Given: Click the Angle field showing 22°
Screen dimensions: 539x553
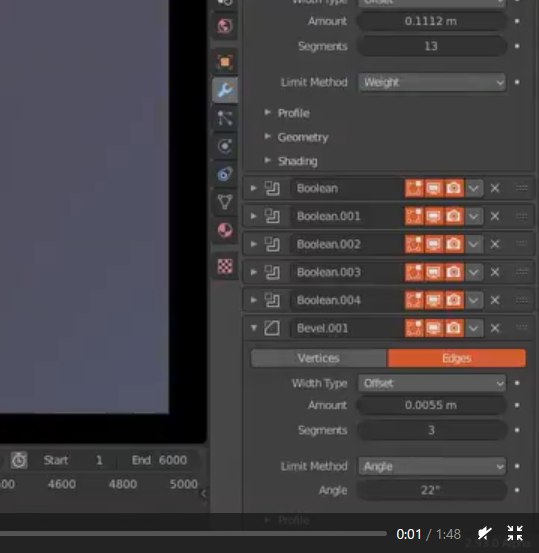Looking at the screenshot, I should click(x=432, y=490).
